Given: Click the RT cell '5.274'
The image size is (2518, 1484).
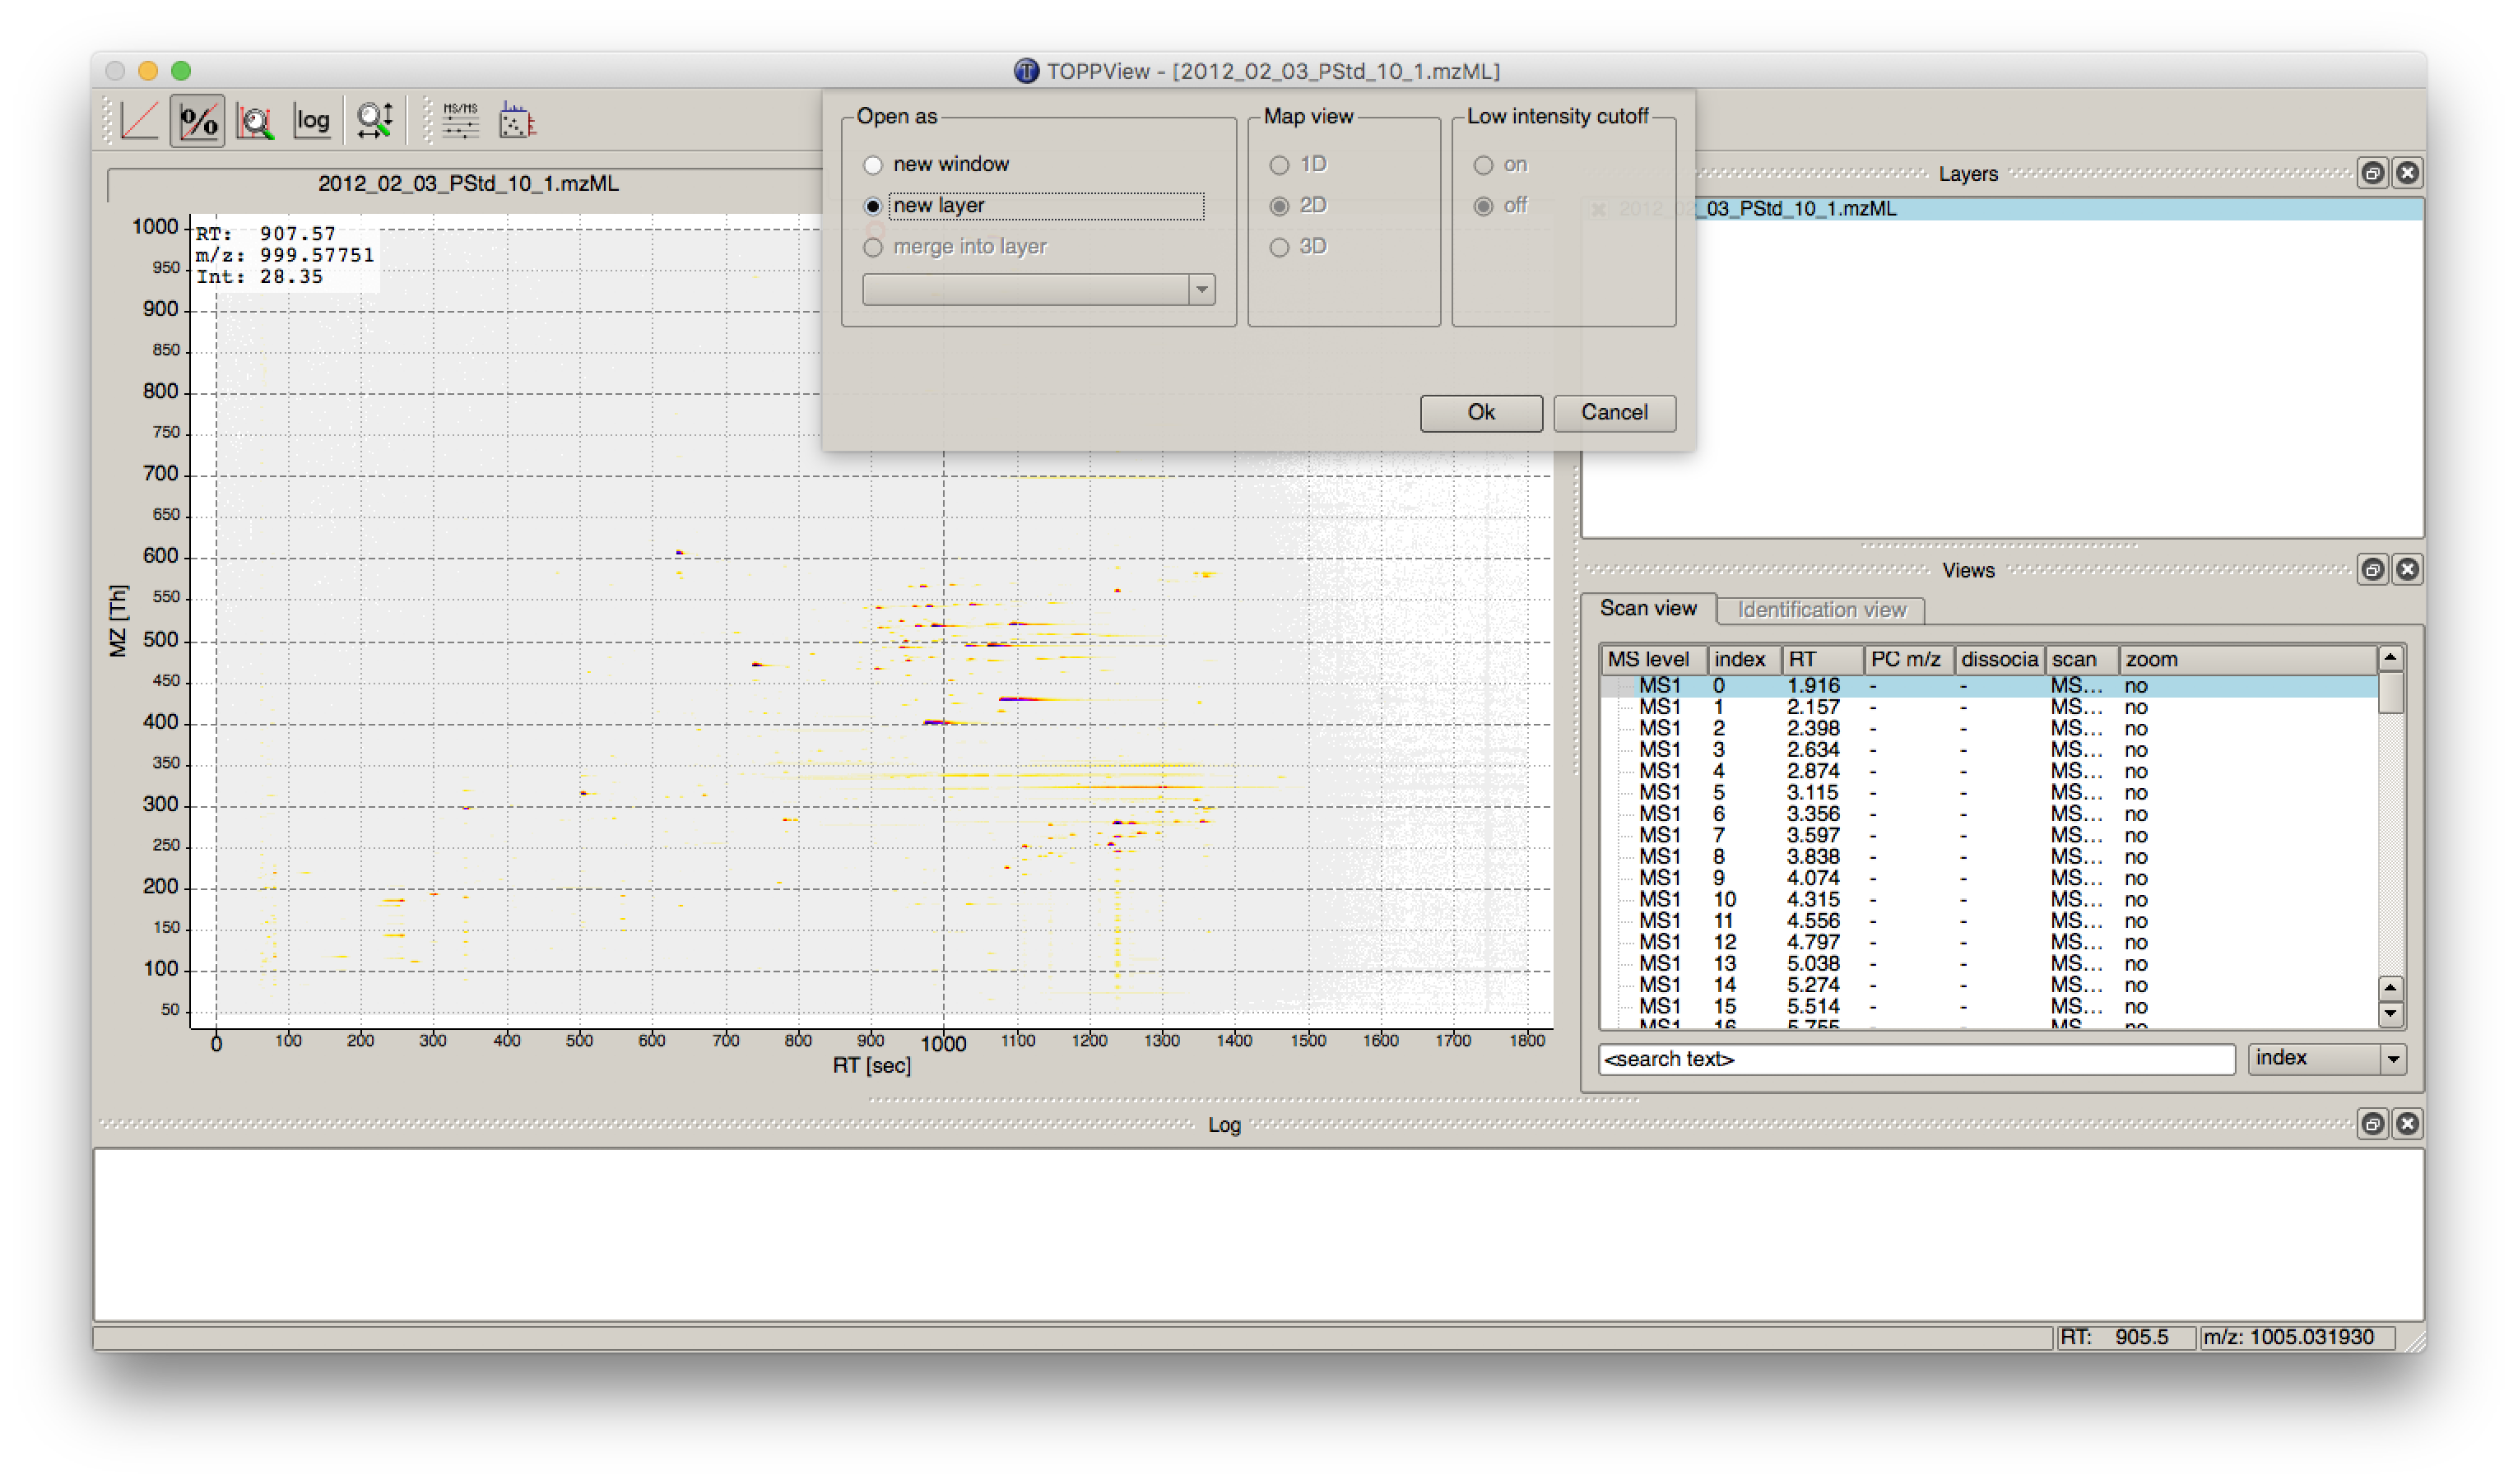Looking at the screenshot, I should coord(1812,986).
